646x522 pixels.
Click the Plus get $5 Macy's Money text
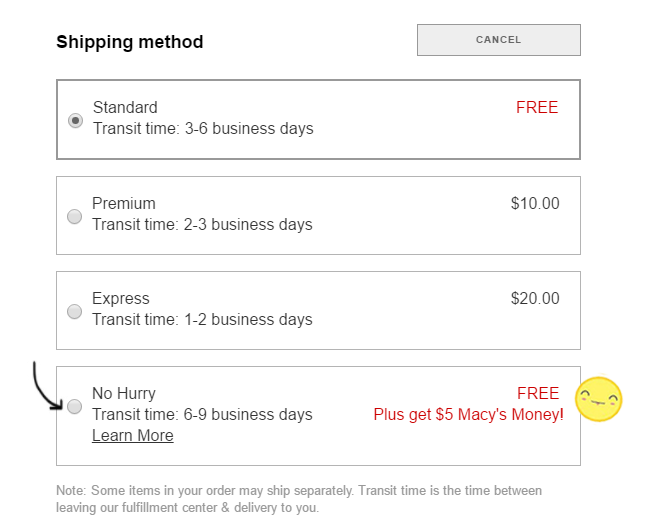click(x=468, y=414)
